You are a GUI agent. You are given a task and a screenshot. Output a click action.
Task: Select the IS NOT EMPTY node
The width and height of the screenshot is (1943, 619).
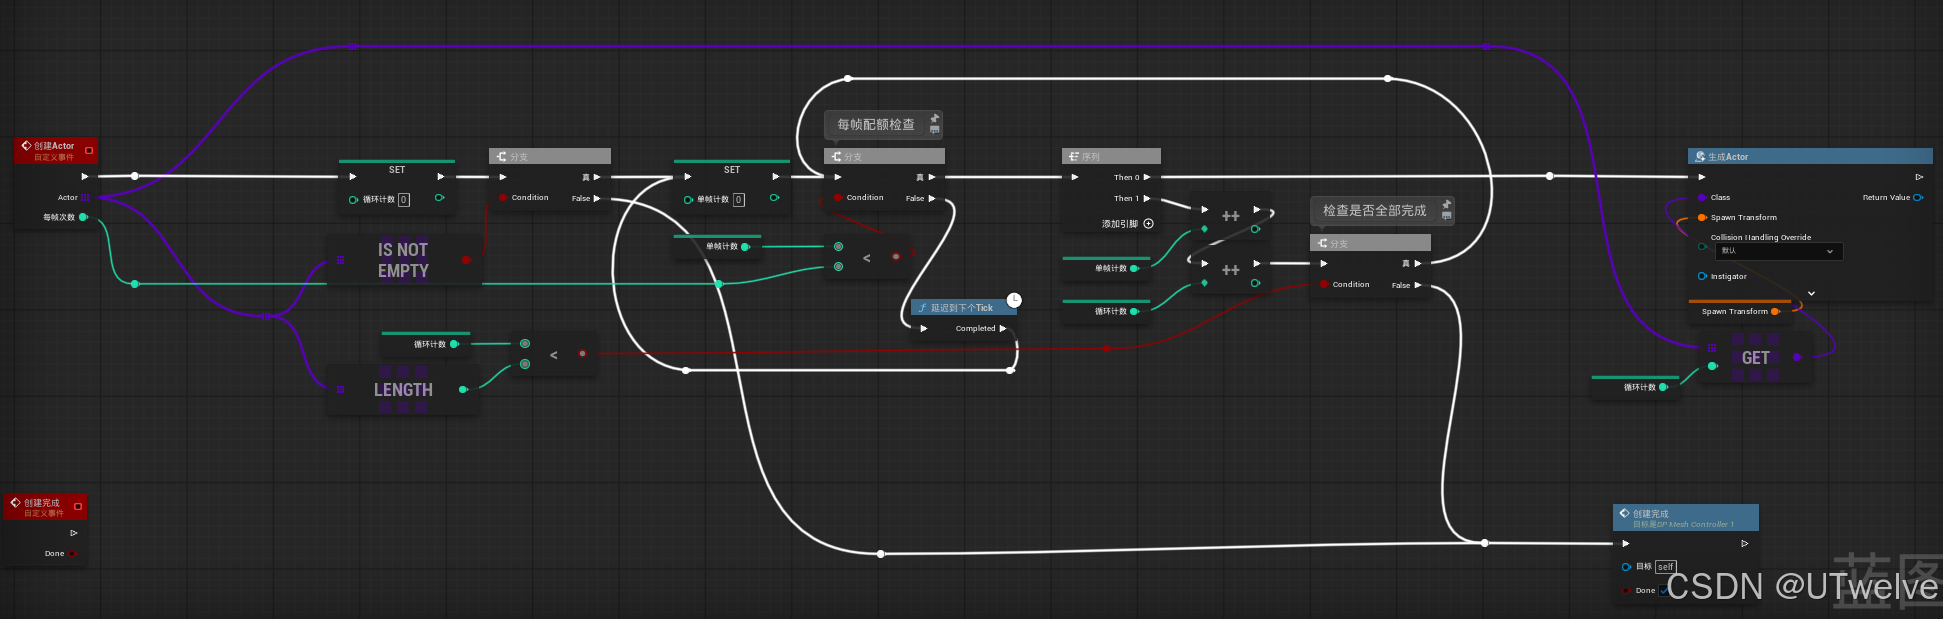(404, 260)
